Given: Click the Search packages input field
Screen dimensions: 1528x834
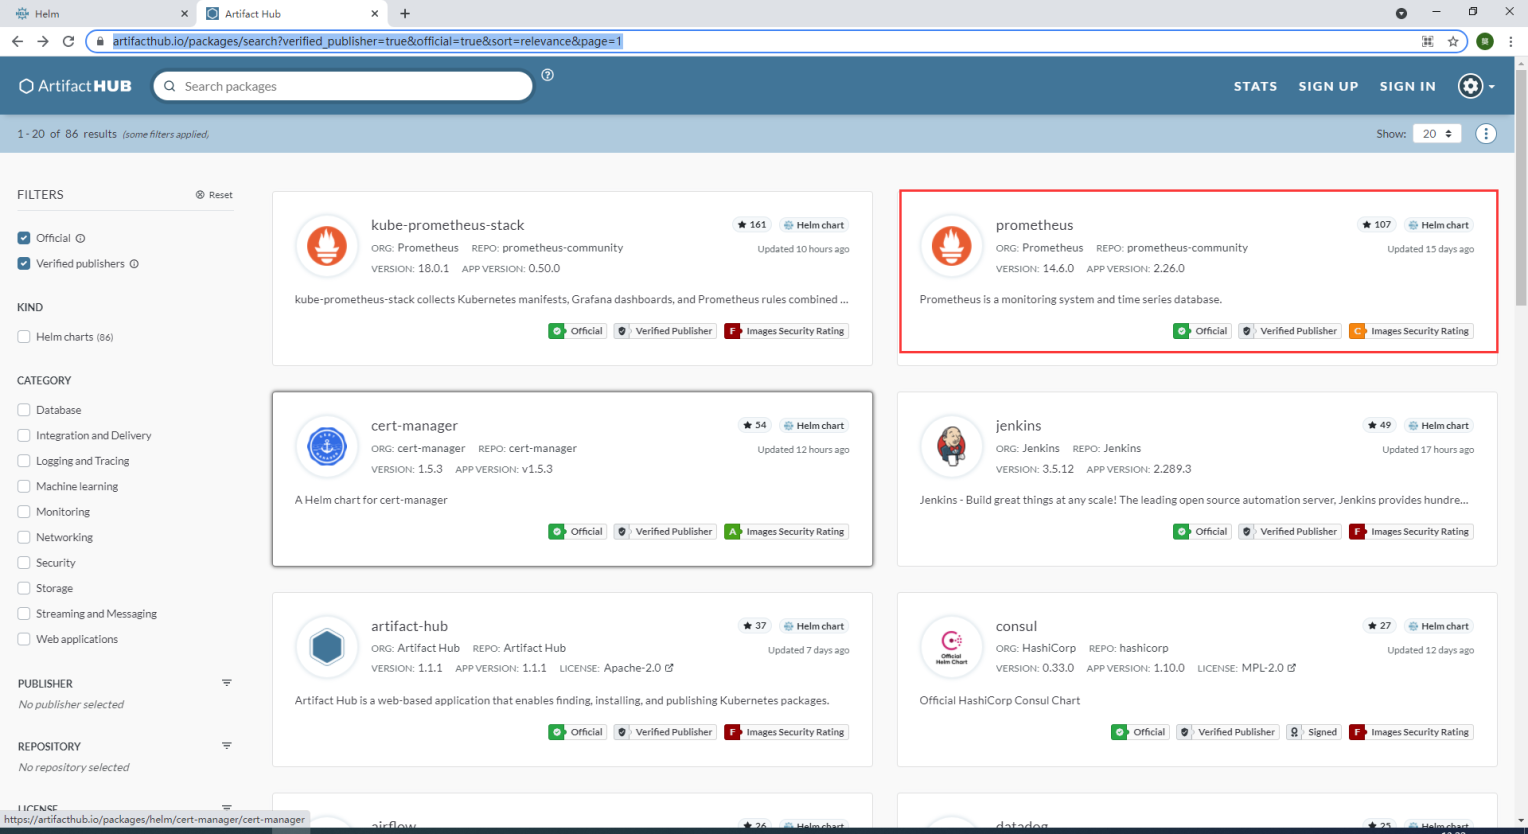Looking at the screenshot, I should coord(343,86).
